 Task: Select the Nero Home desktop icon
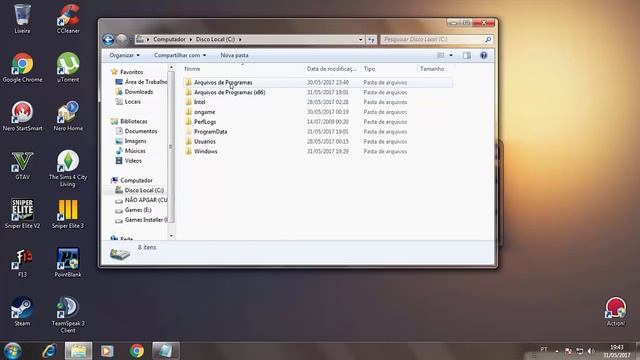[x=68, y=116]
